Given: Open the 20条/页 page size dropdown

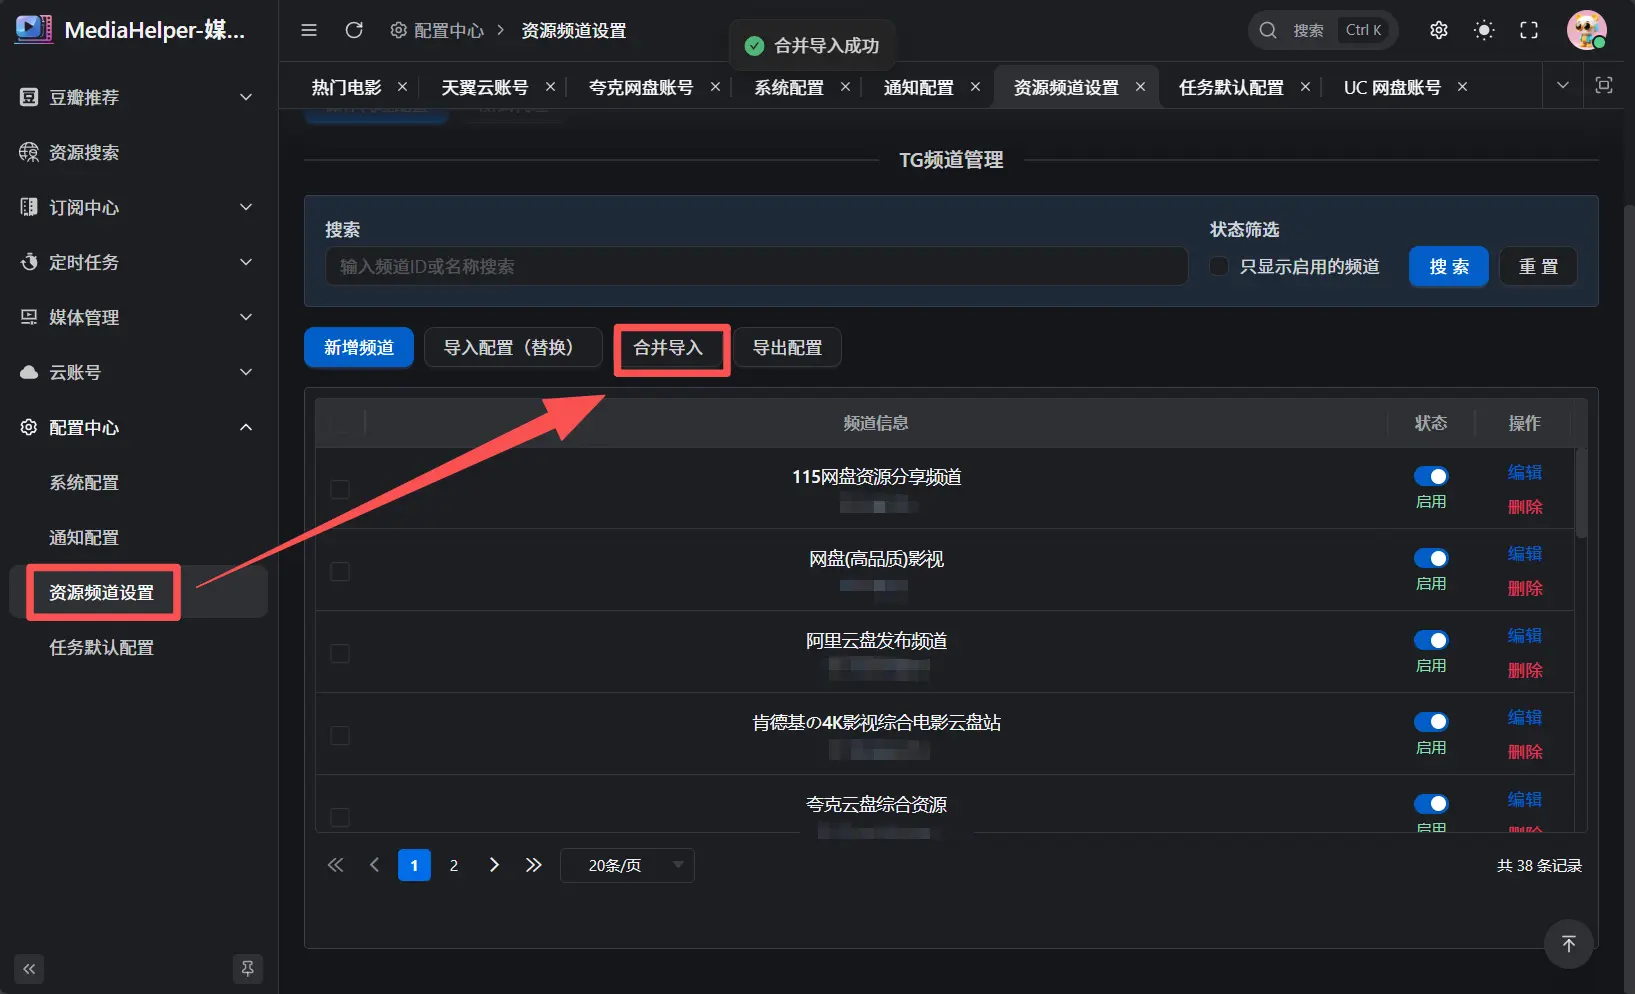Looking at the screenshot, I should tap(627, 865).
